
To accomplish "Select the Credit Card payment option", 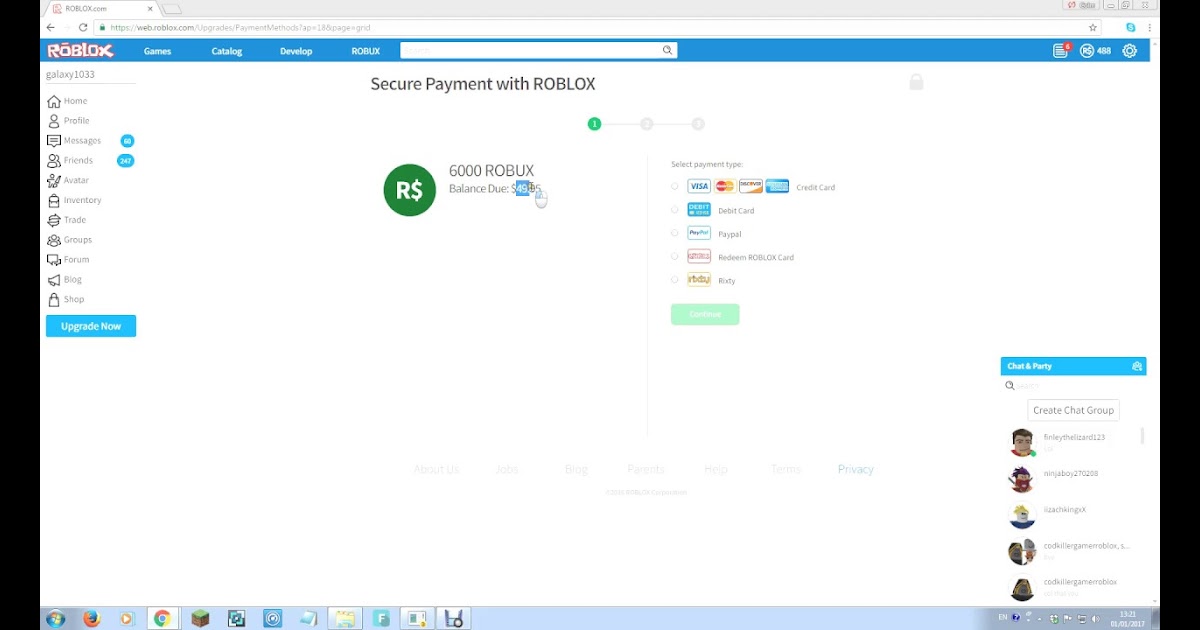I will pos(675,186).
